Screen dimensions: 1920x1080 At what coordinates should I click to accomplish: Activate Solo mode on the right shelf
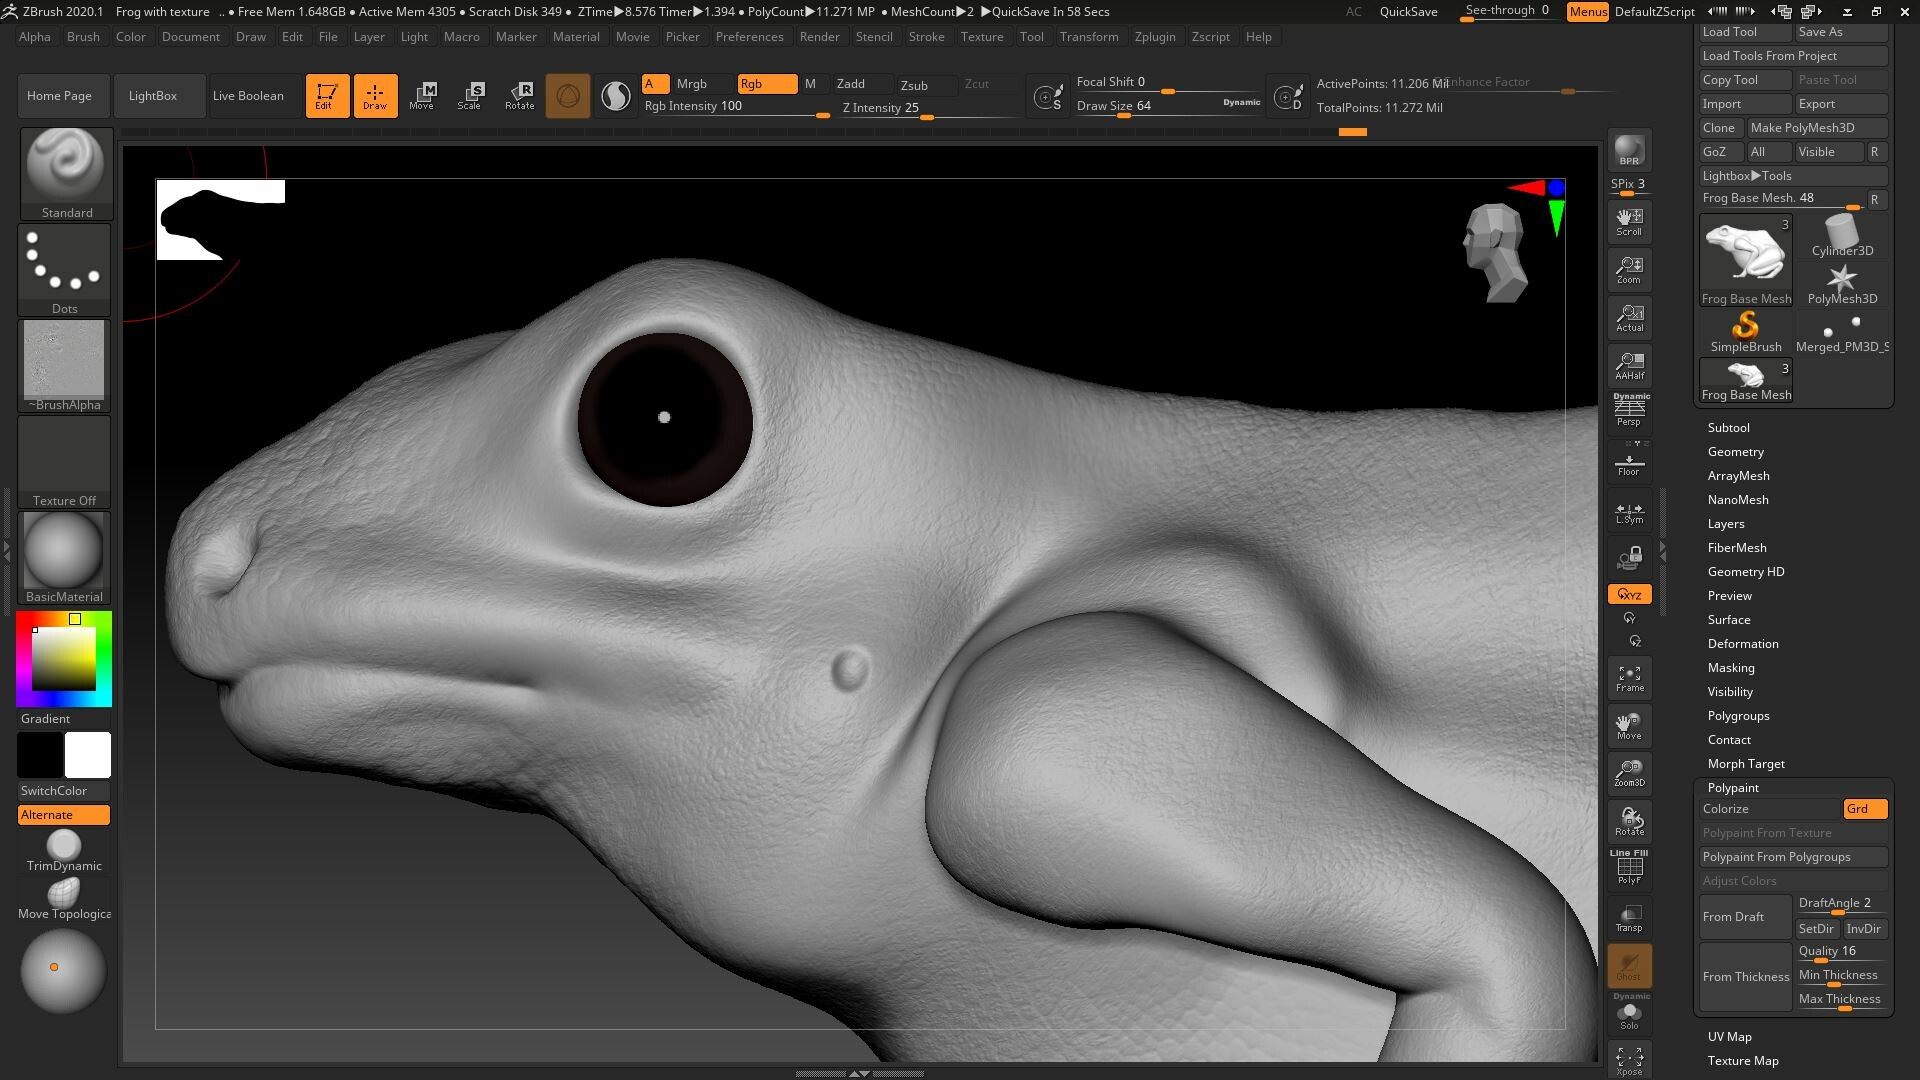tap(1629, 1013)
